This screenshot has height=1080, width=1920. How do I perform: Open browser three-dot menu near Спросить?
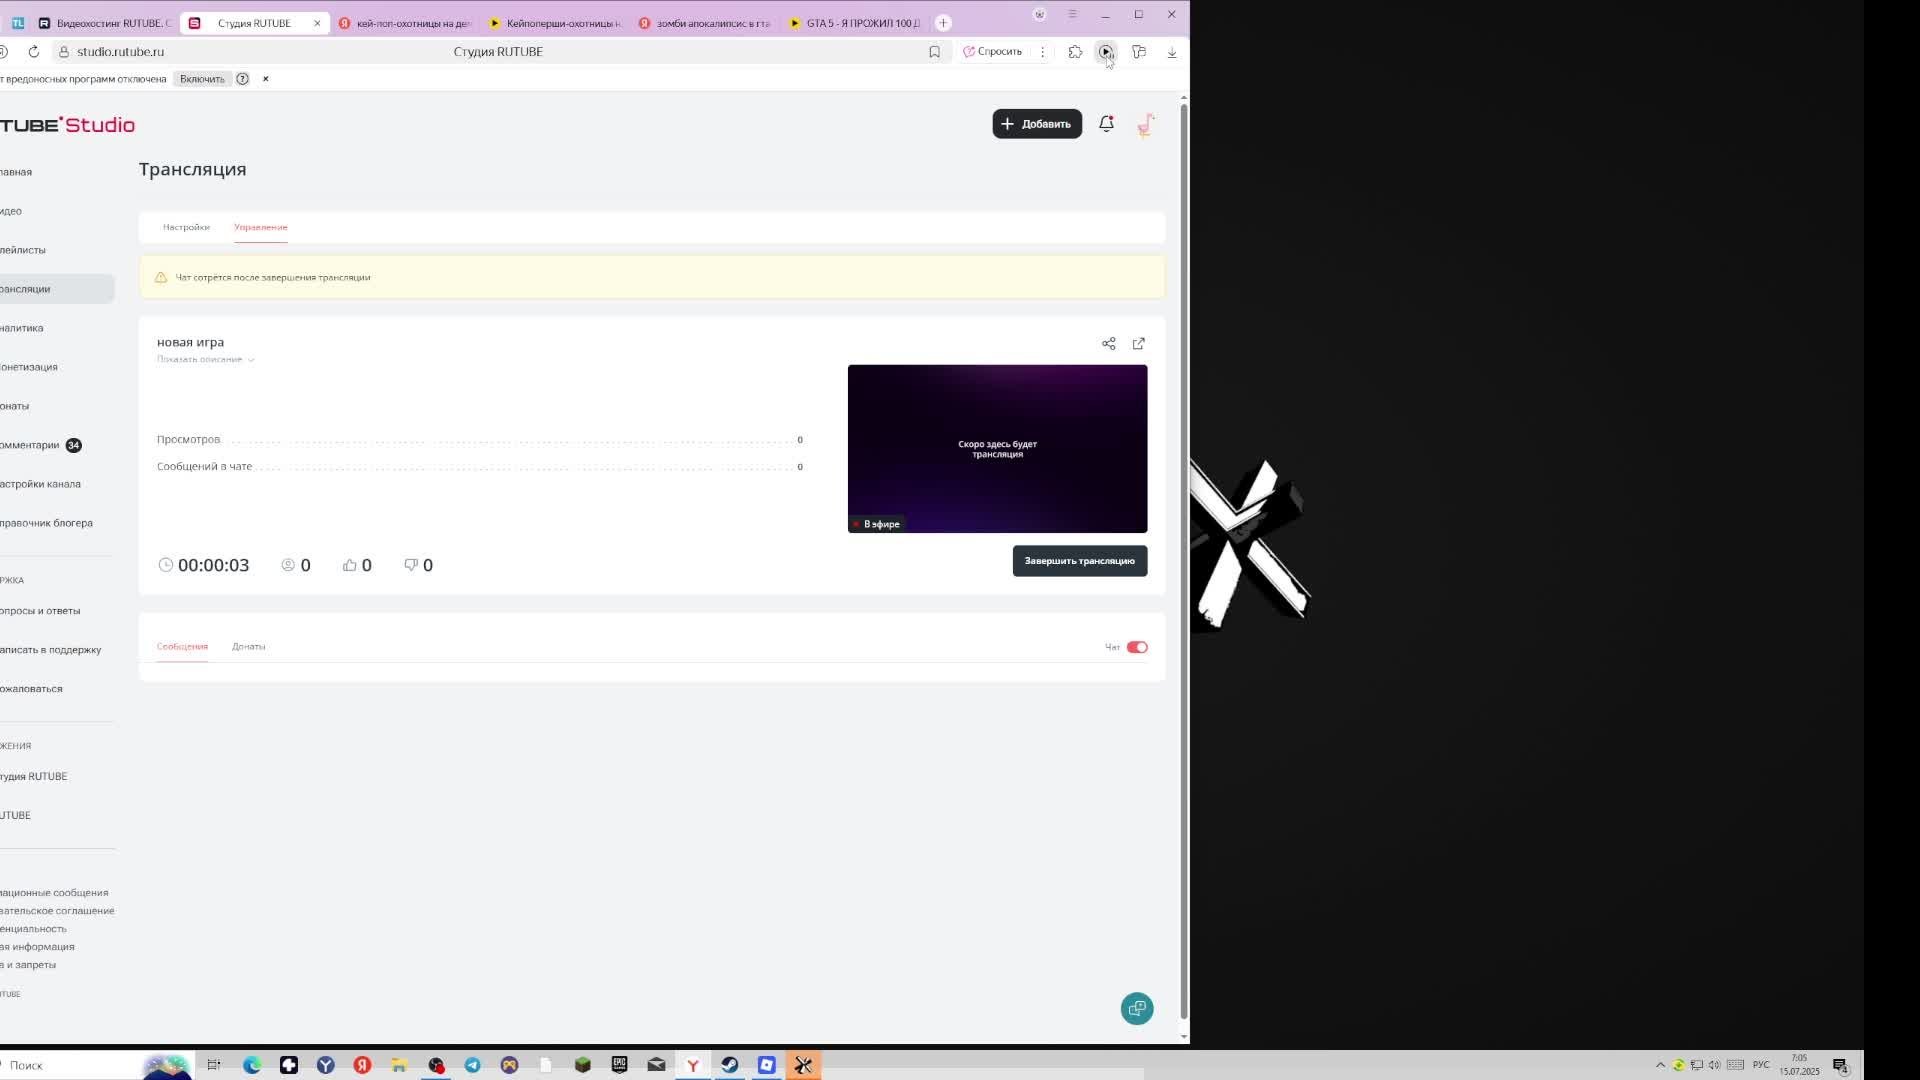pyautogui.click(x=1042, y=52)
